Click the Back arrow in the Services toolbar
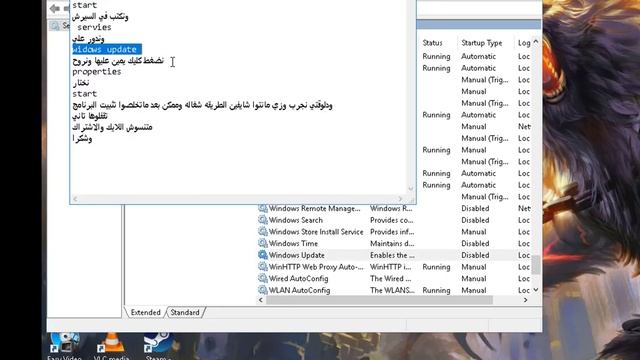This screenshot has width=640, height=360. pos(54,8)
